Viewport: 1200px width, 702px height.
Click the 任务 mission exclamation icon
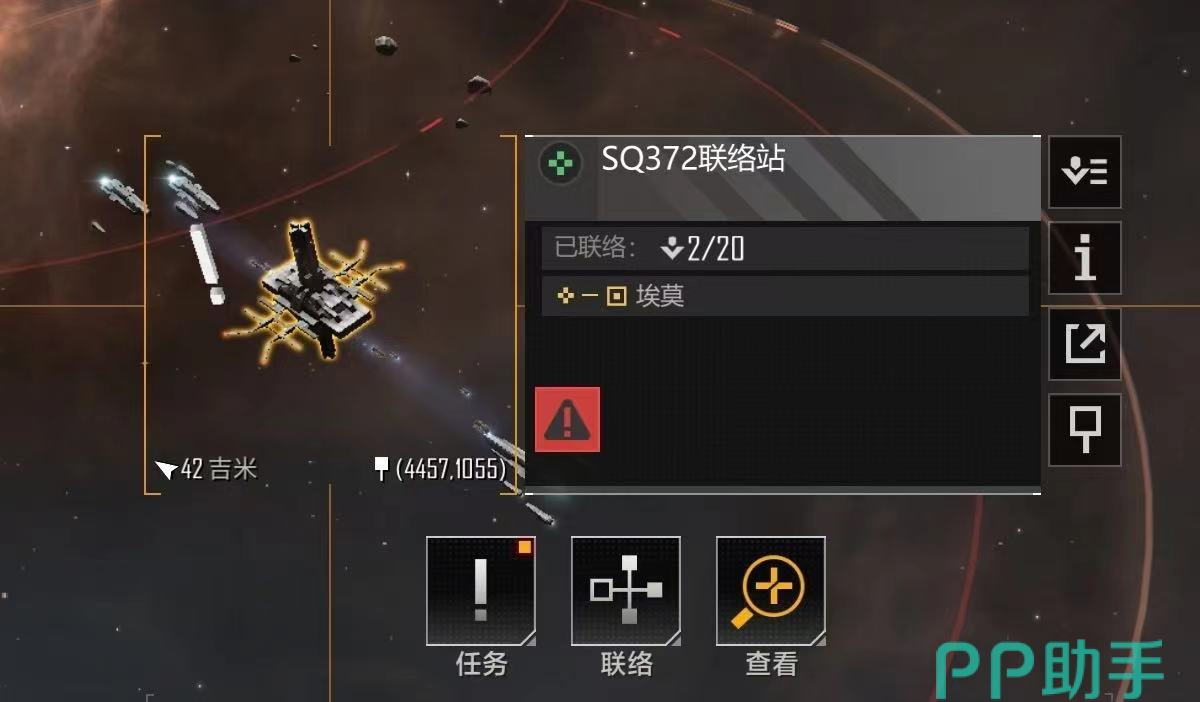pos(481,591)
